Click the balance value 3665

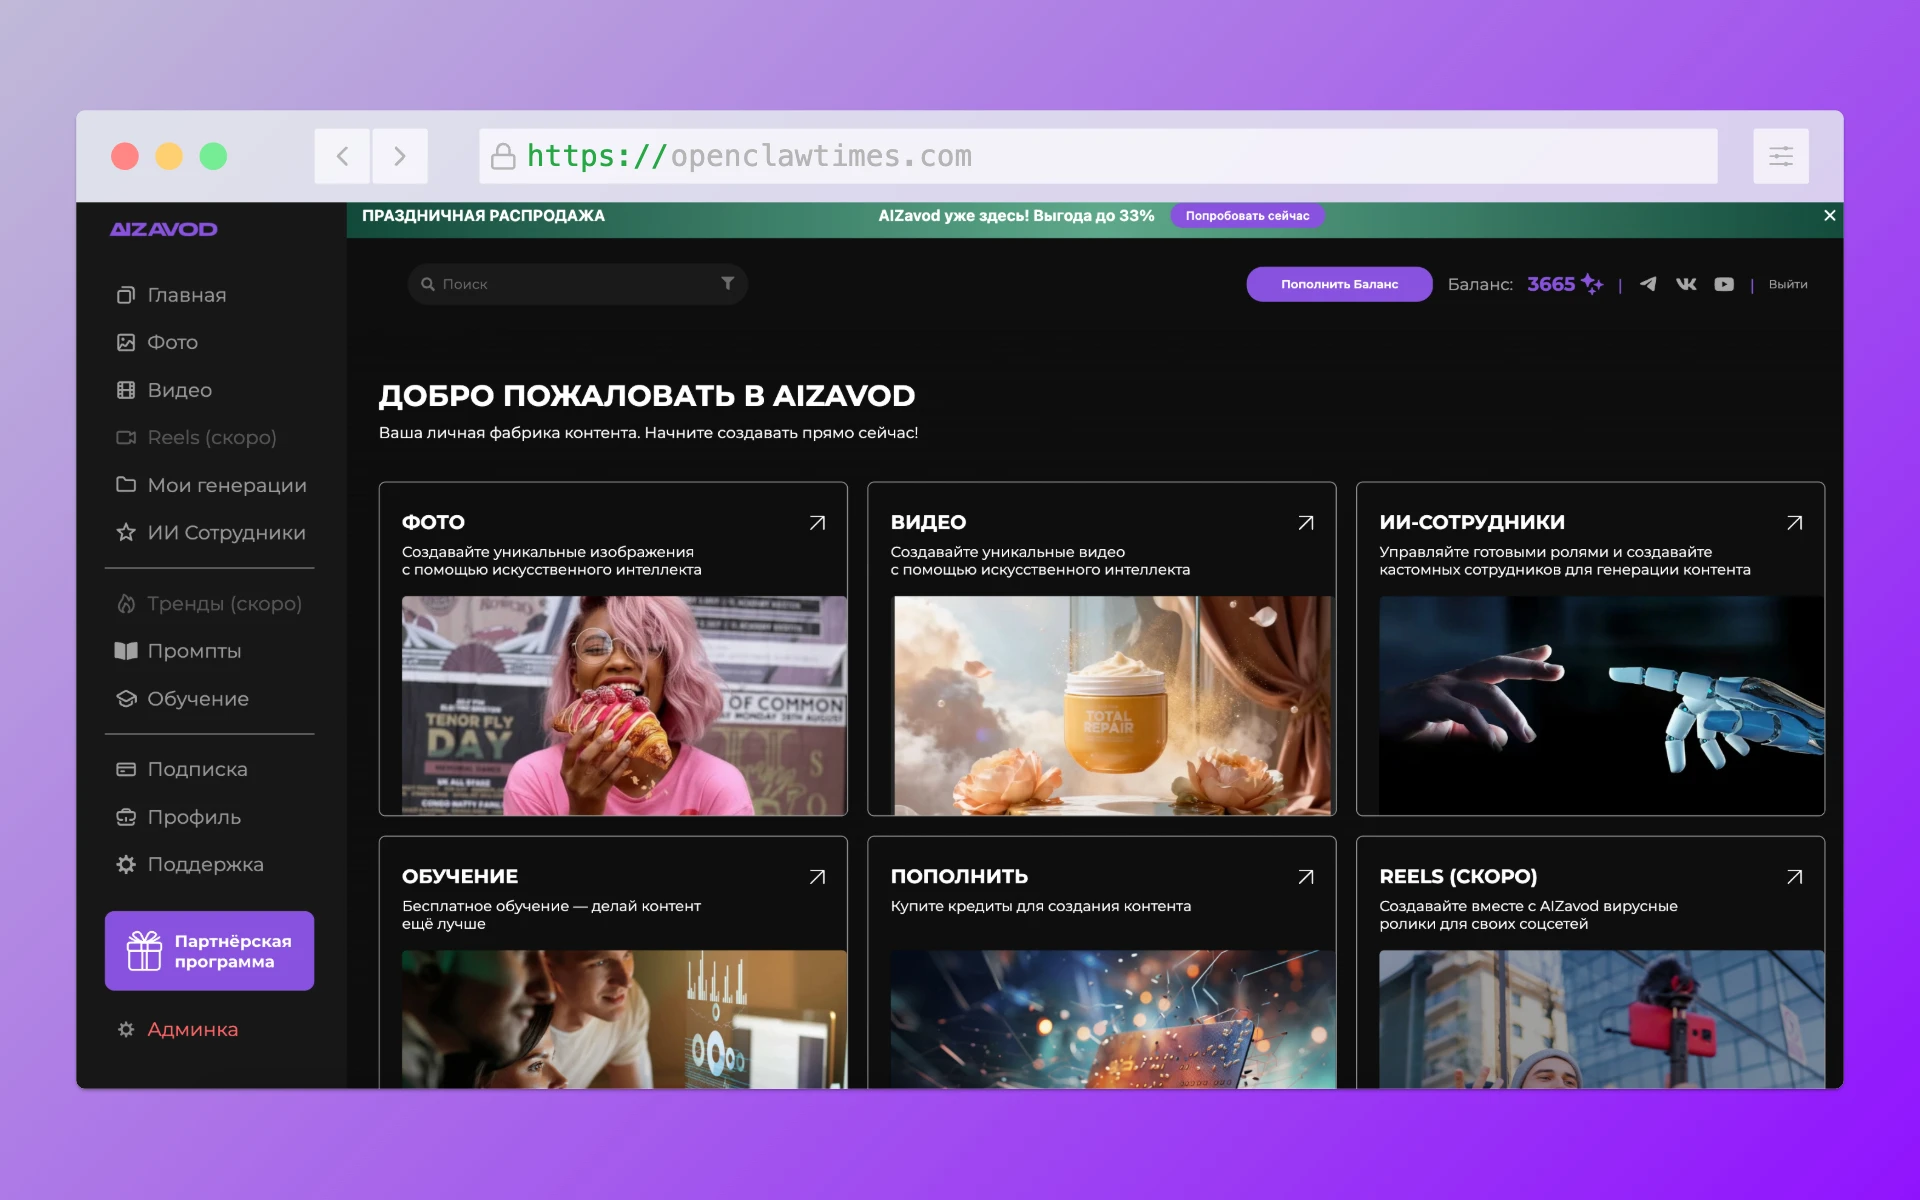coord(1551,284)
